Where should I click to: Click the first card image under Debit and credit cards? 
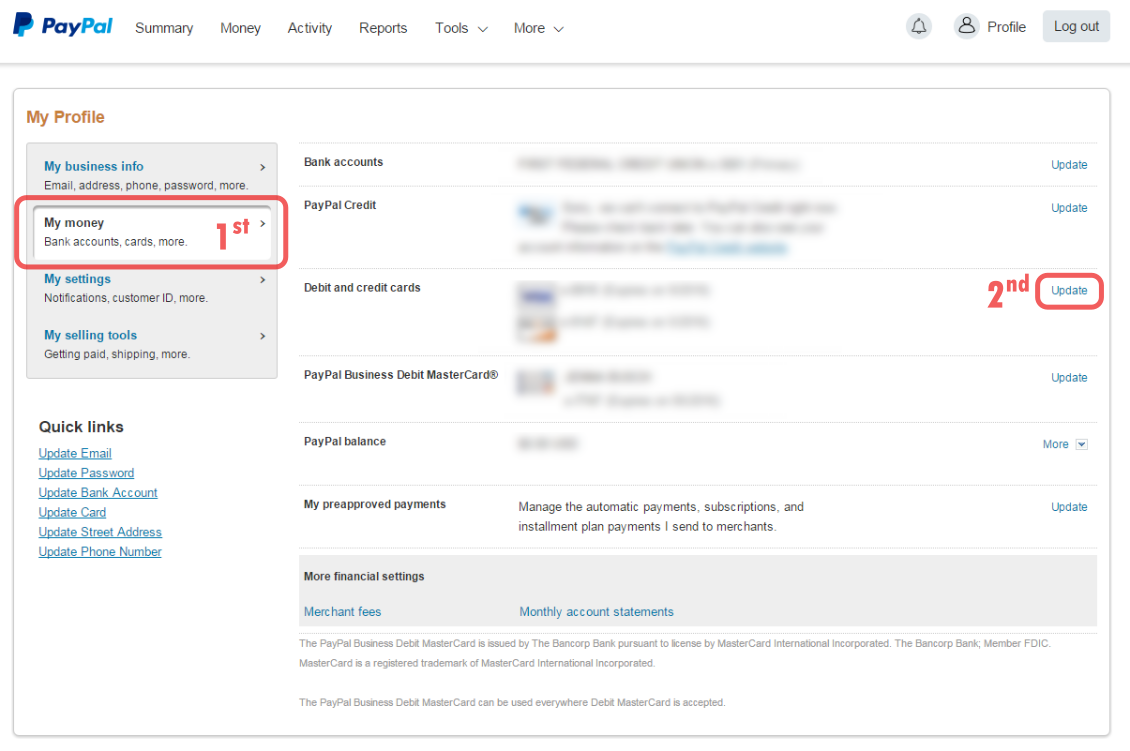click(x=537, y=295)
